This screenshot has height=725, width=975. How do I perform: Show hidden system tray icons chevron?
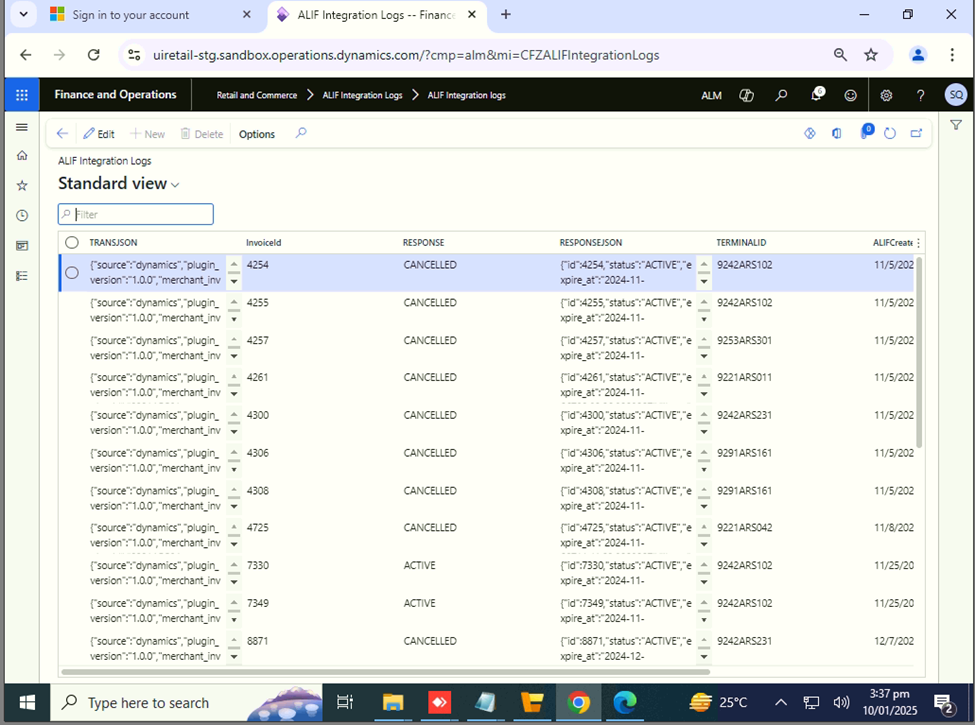(x=781, y=703)
